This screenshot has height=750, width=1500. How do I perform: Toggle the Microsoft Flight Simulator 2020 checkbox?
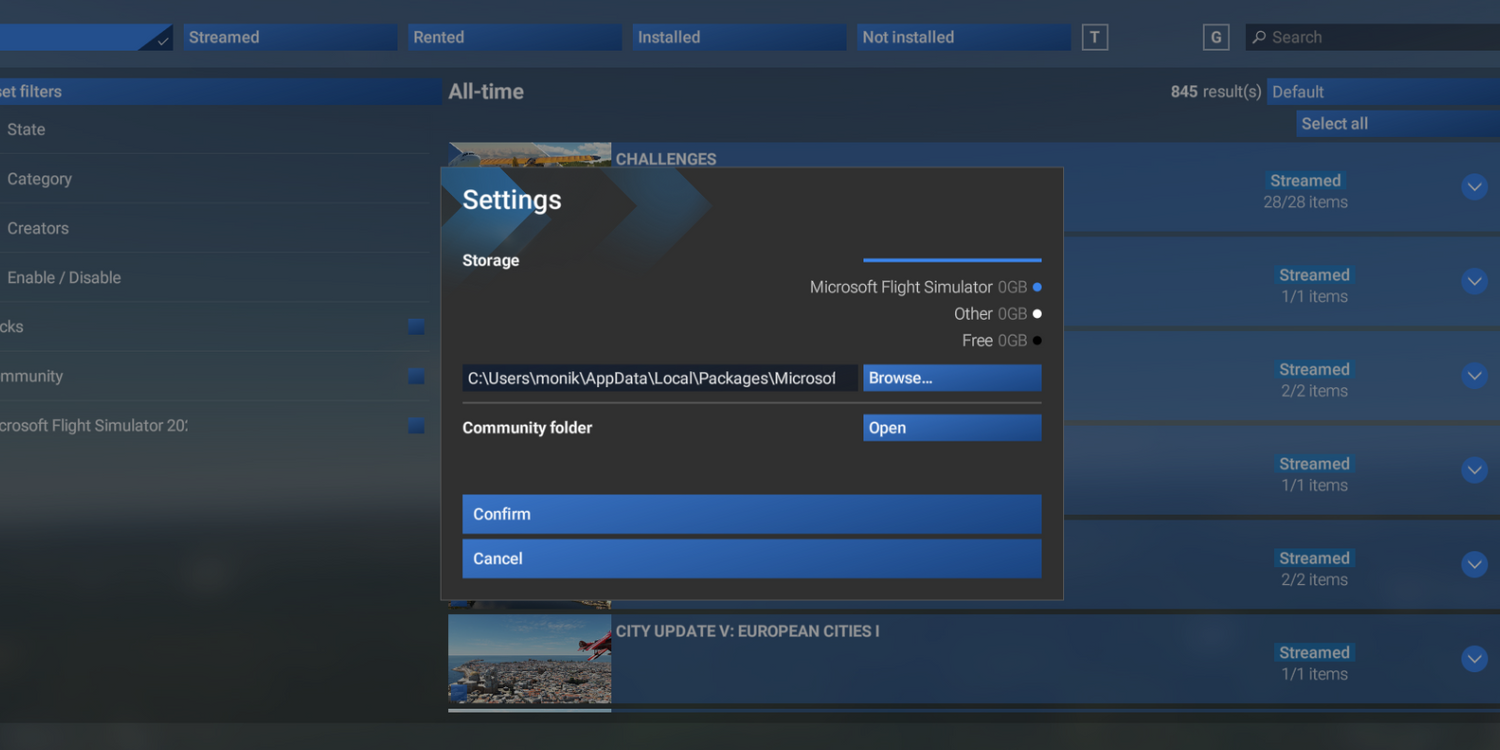click(415, 426)
